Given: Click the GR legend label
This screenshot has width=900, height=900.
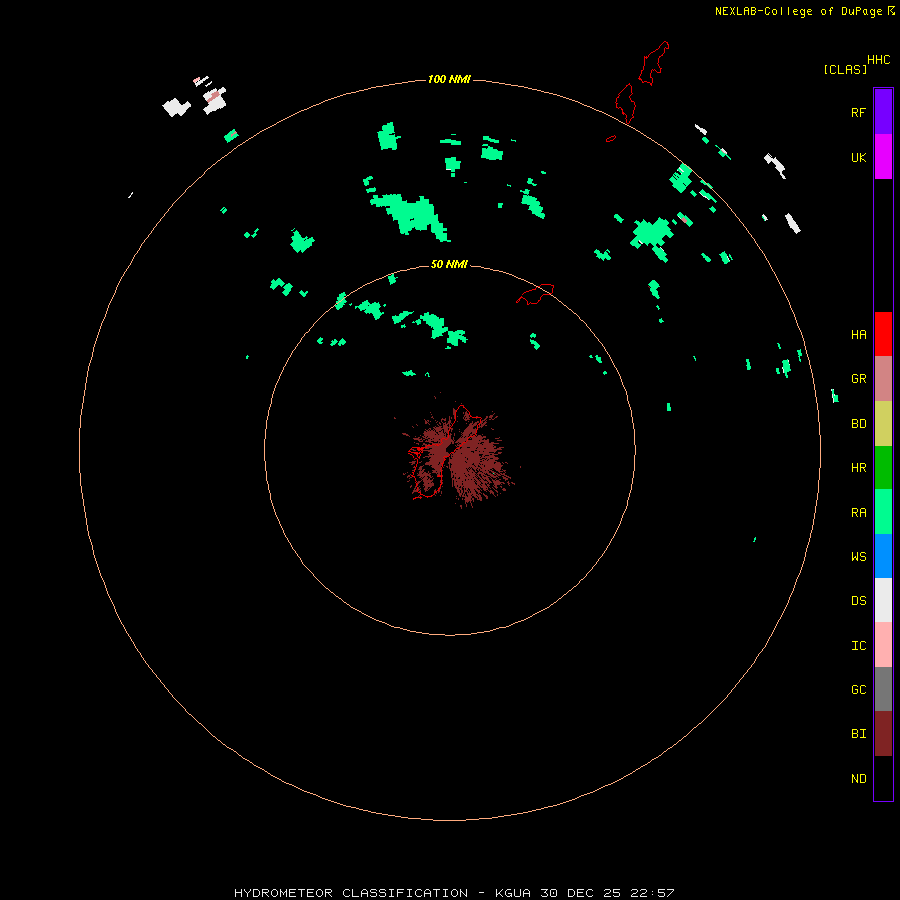Looking at the screenshot, I should click(x=858, y=379).
